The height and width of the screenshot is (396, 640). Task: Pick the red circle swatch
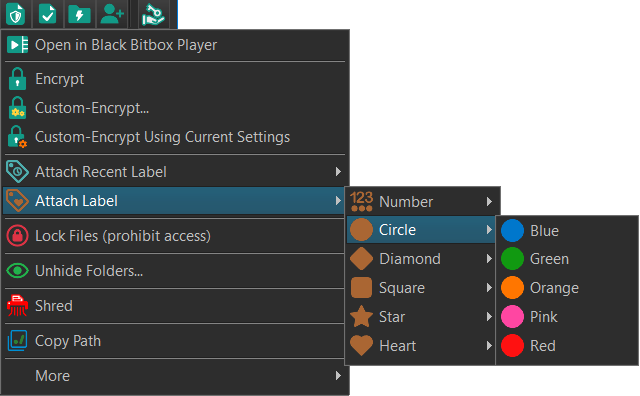(512, 345)
